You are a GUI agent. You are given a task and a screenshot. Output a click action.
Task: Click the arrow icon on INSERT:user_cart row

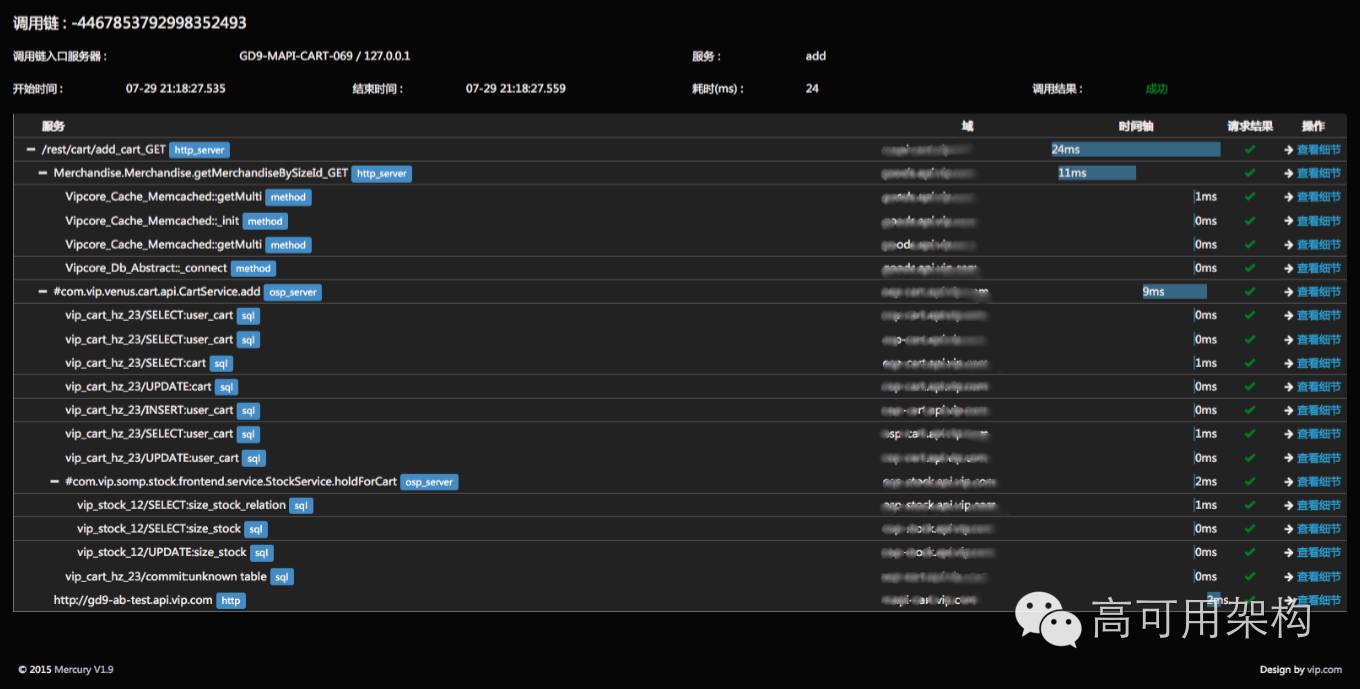[1289, 411]
